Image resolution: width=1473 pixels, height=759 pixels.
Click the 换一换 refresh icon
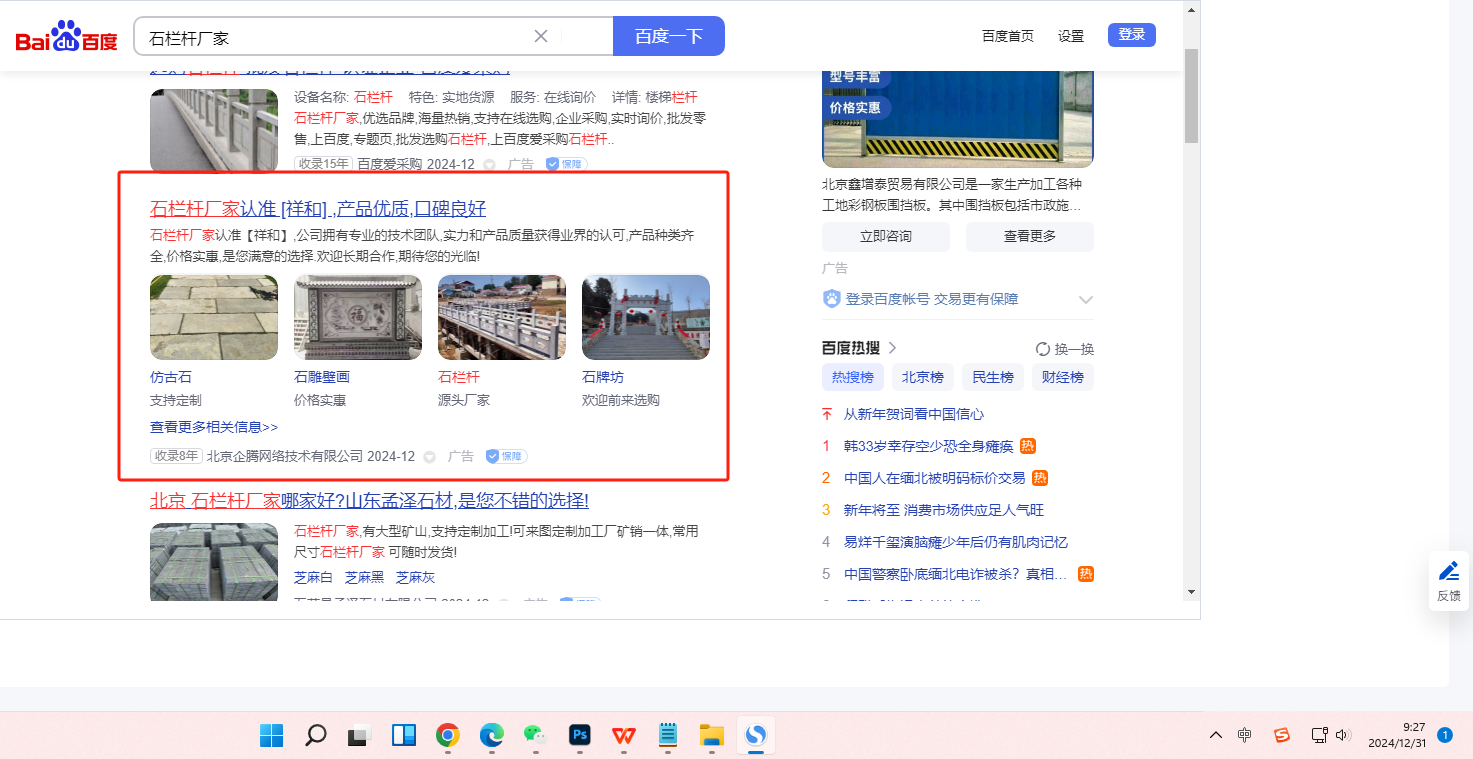tap(1043, 349)
